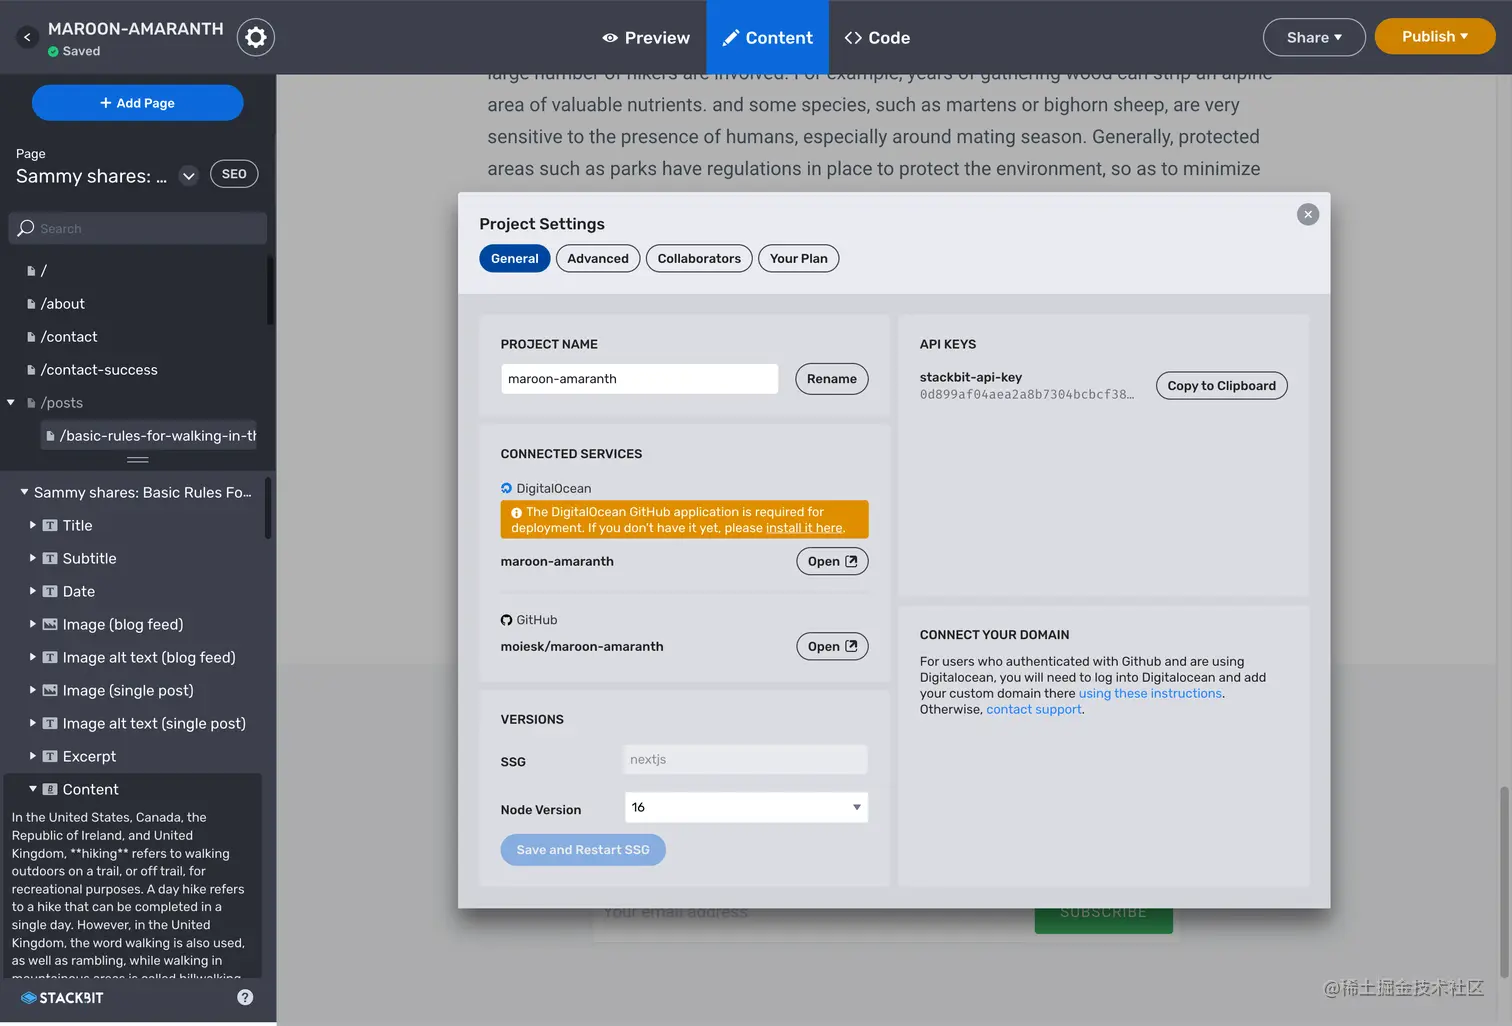Open the project settings gear icon
Viewport: 1512px width, 1026px height.
[x=256, y=37]
